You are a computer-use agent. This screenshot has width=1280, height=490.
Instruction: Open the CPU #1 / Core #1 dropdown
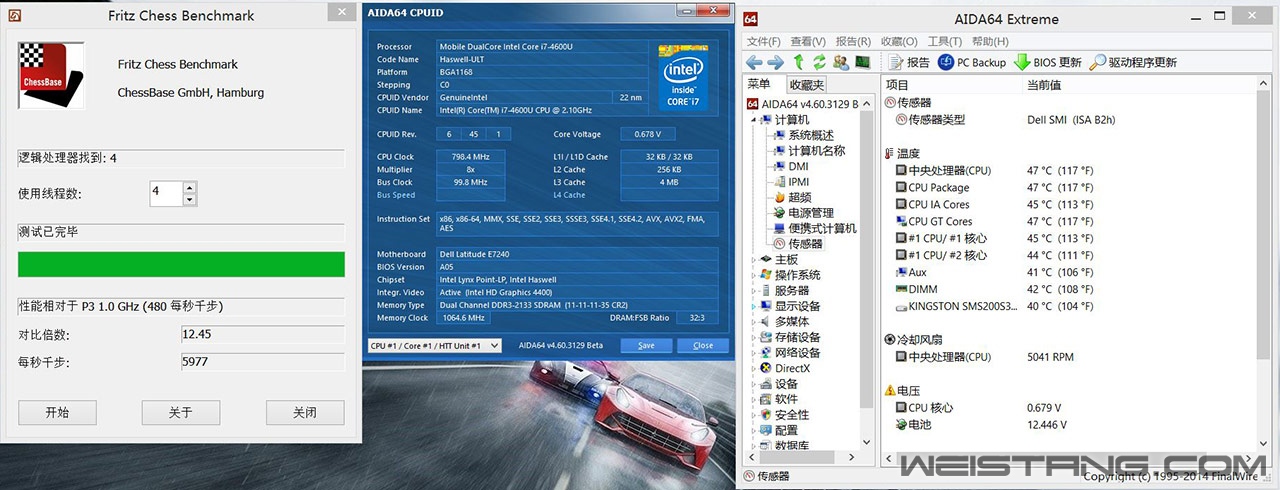(x=434, y=345)
